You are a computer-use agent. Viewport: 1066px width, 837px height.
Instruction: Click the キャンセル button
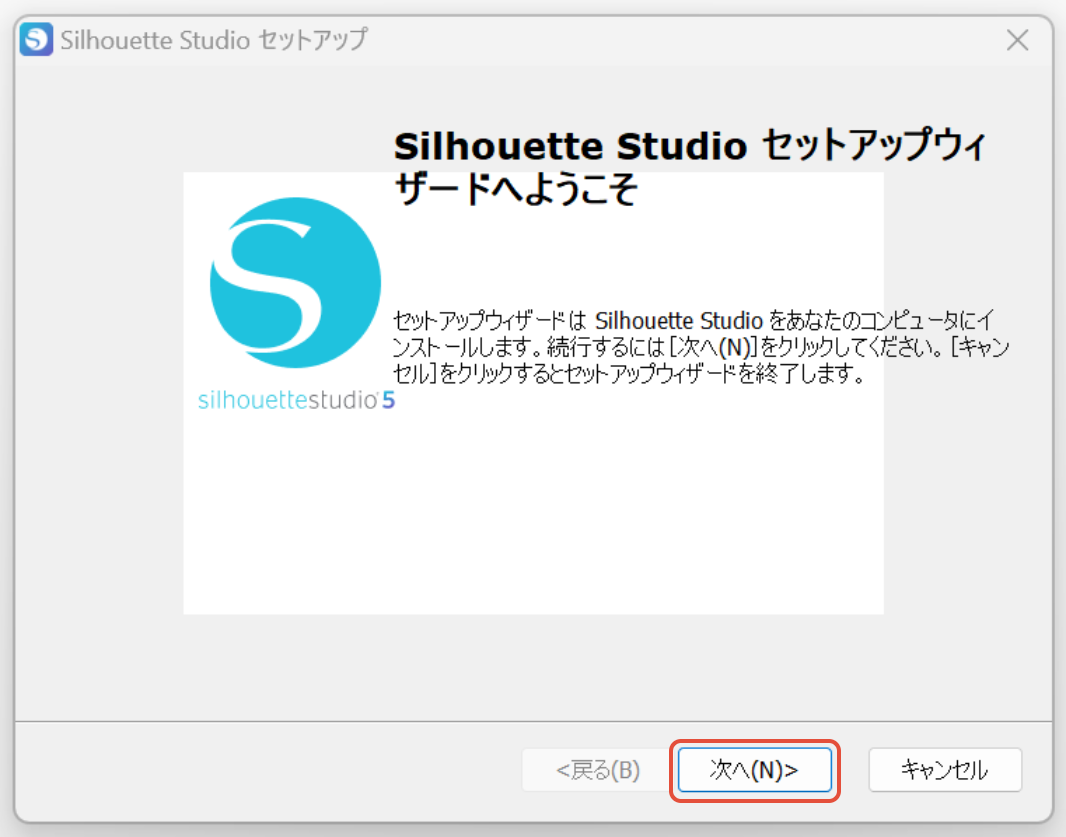pos(944,770)
